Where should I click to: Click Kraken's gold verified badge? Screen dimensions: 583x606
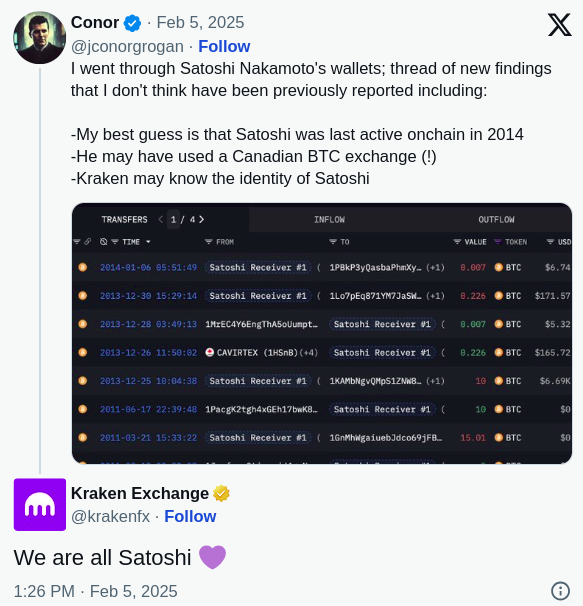221,494
